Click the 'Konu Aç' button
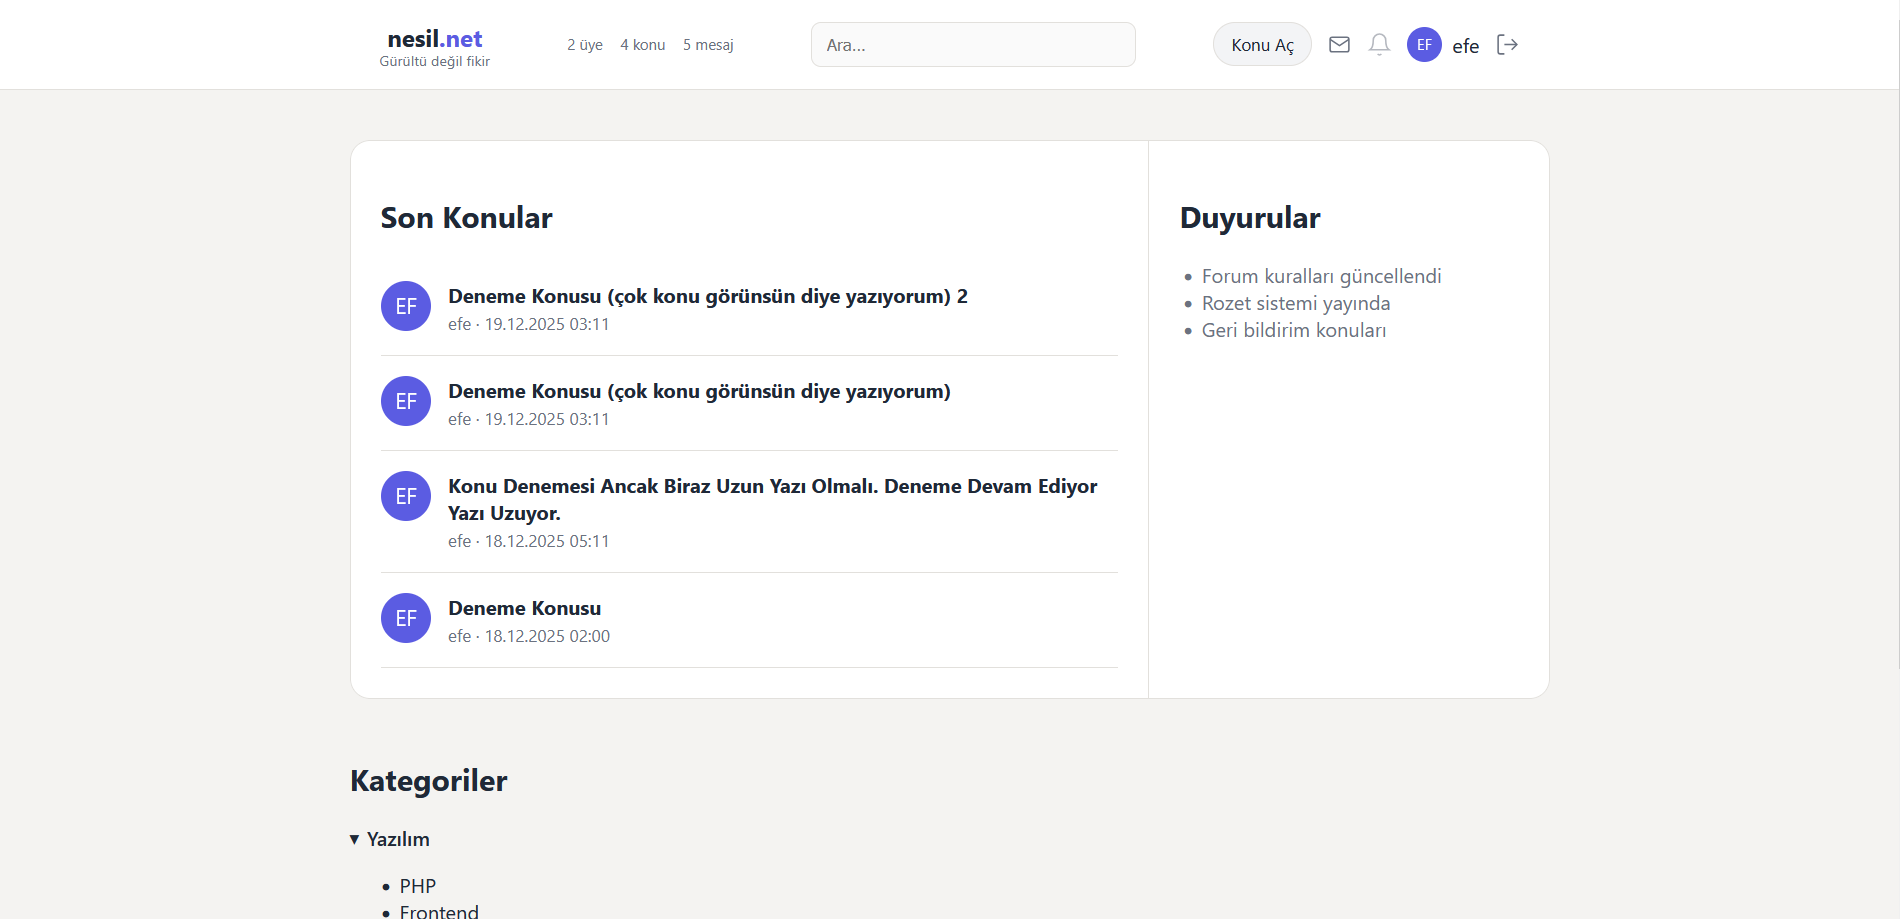The width and height of the screenshot is (1900, 919). pos(1262,44)
